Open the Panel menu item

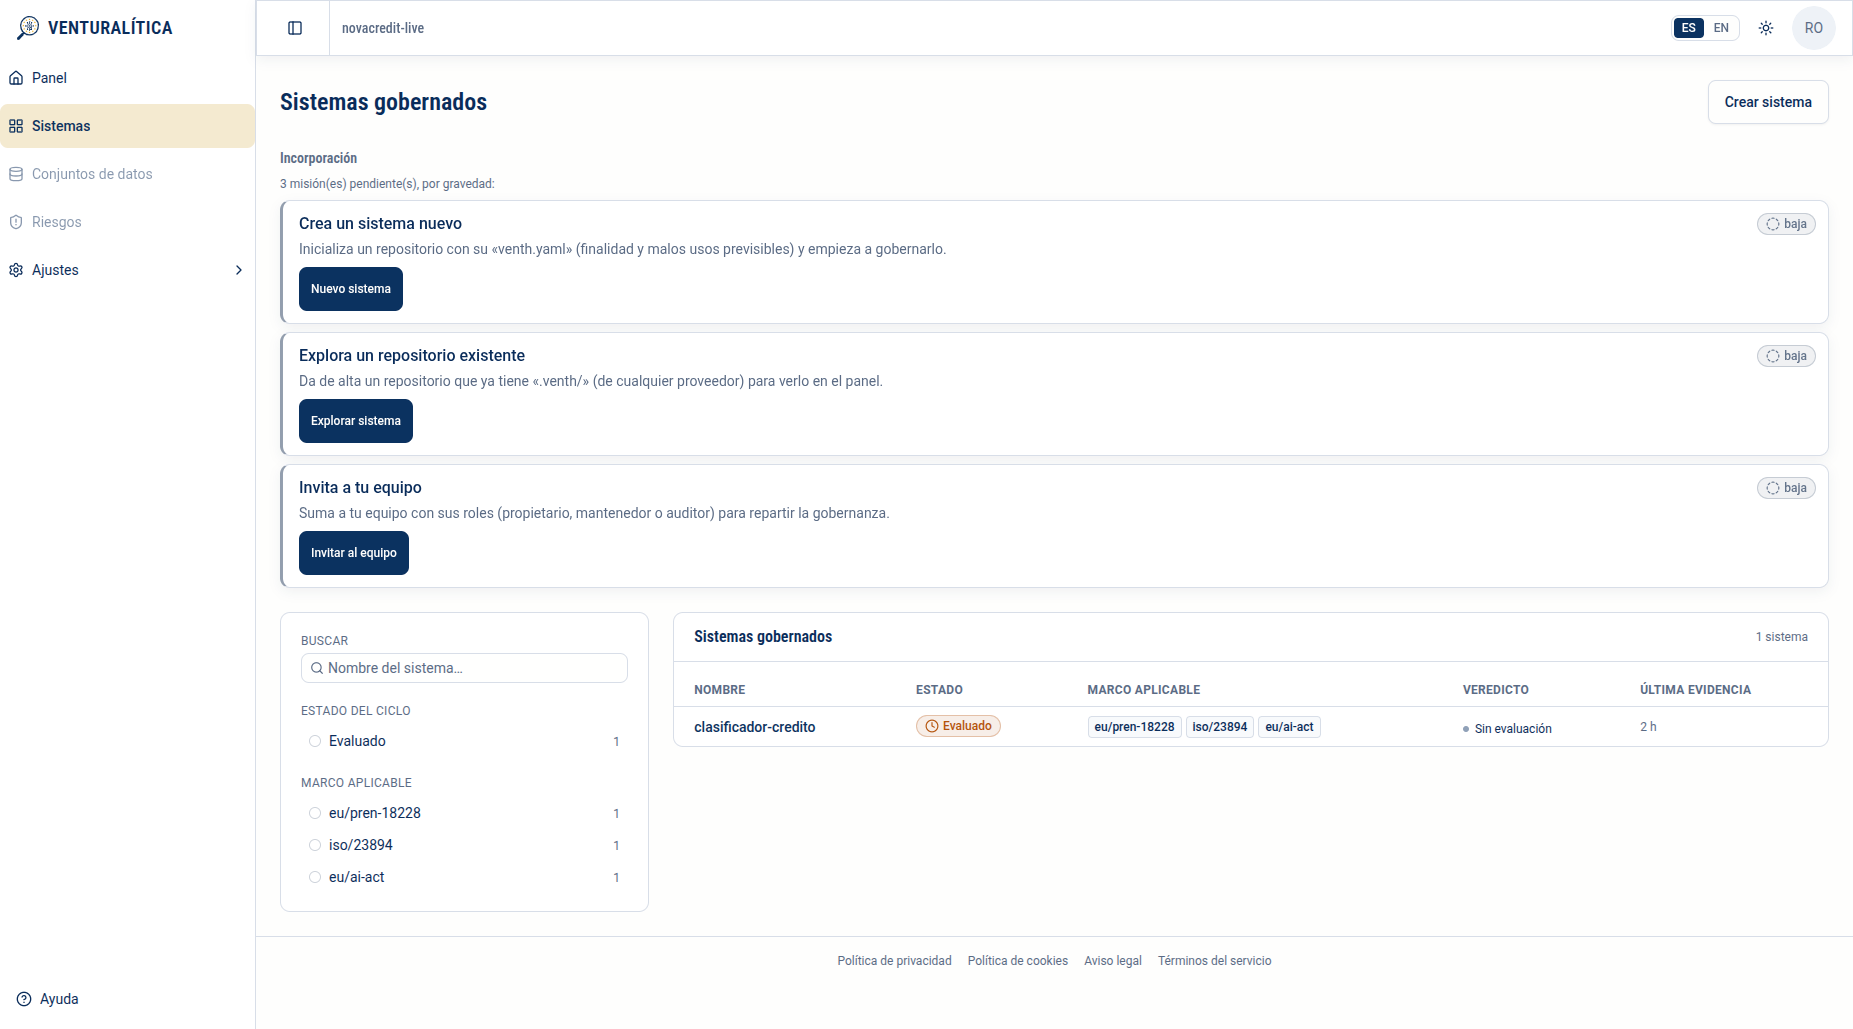(x=128, y=78)
